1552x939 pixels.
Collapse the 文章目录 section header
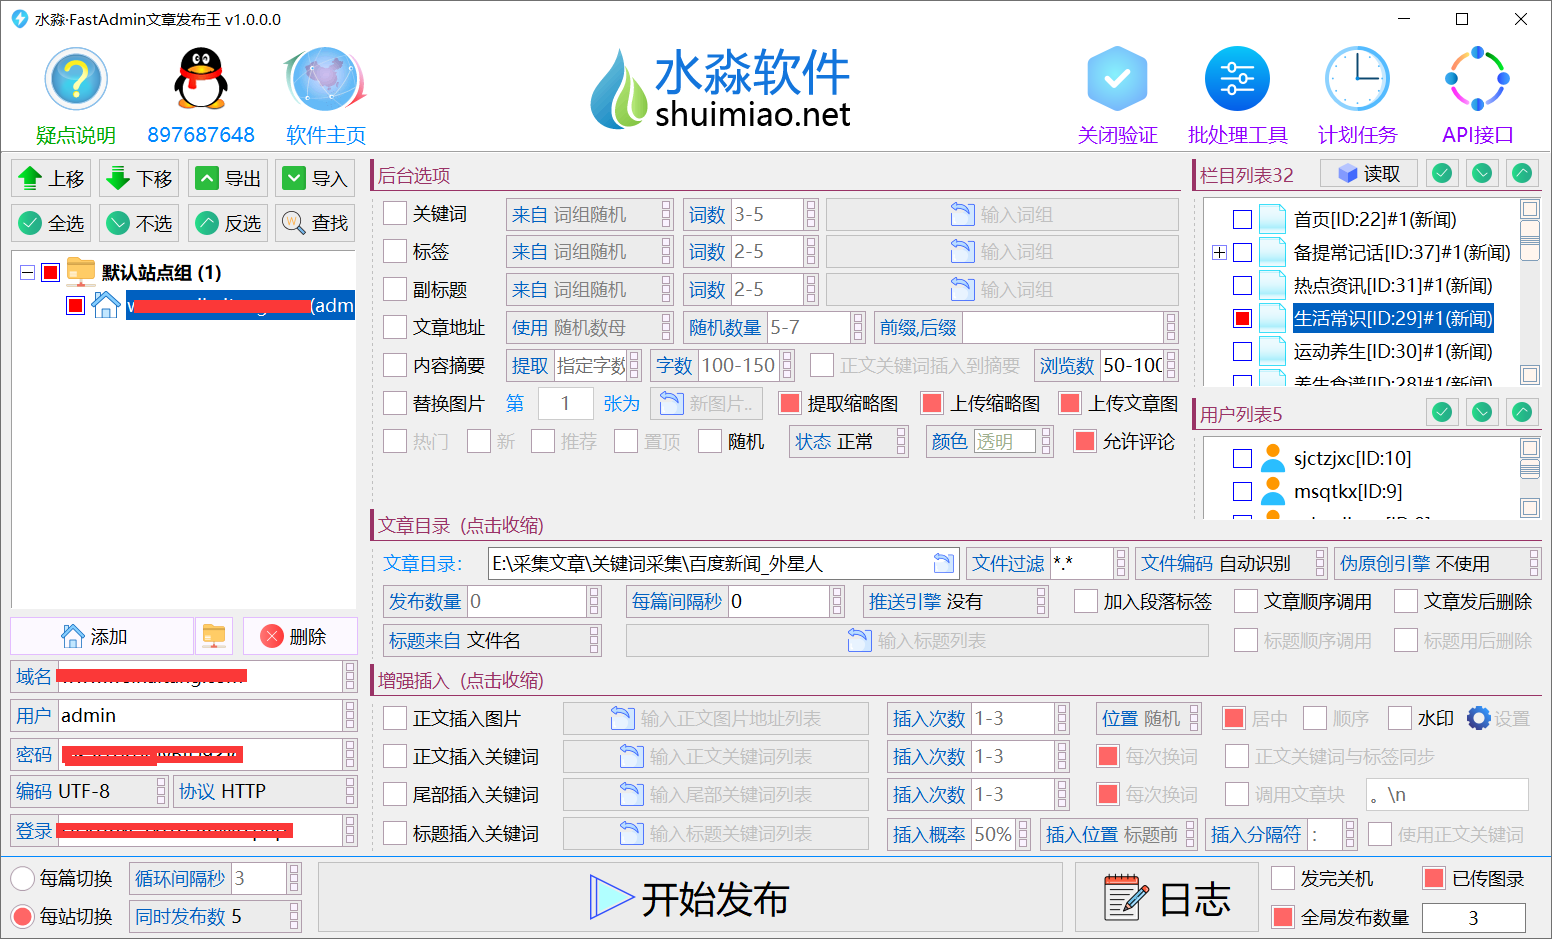(460, 525)
